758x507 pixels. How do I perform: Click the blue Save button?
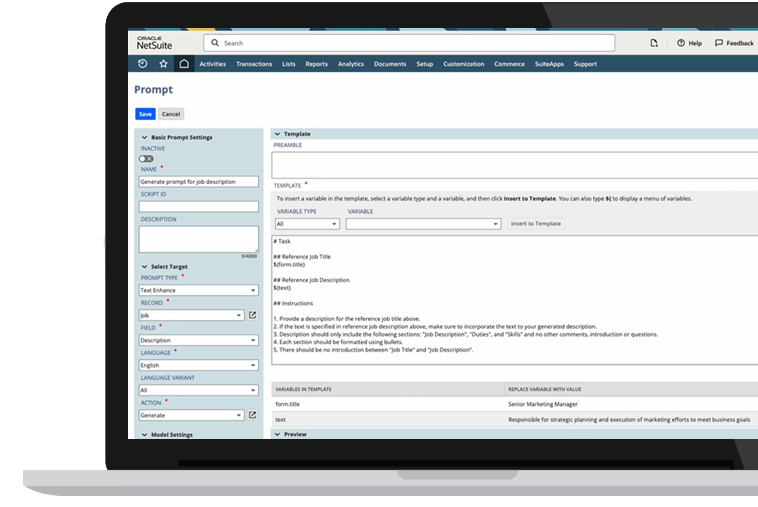coord(145,114)
